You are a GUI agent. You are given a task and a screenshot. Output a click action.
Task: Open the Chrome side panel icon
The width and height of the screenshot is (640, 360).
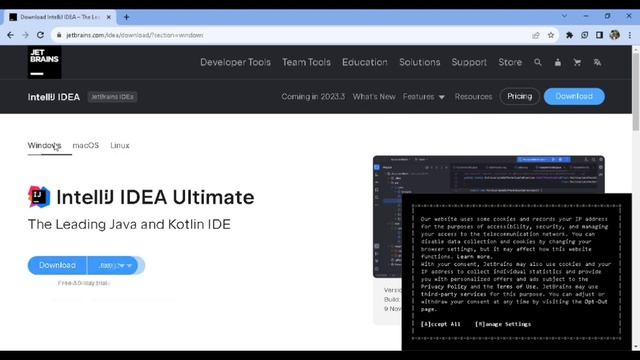599,35
